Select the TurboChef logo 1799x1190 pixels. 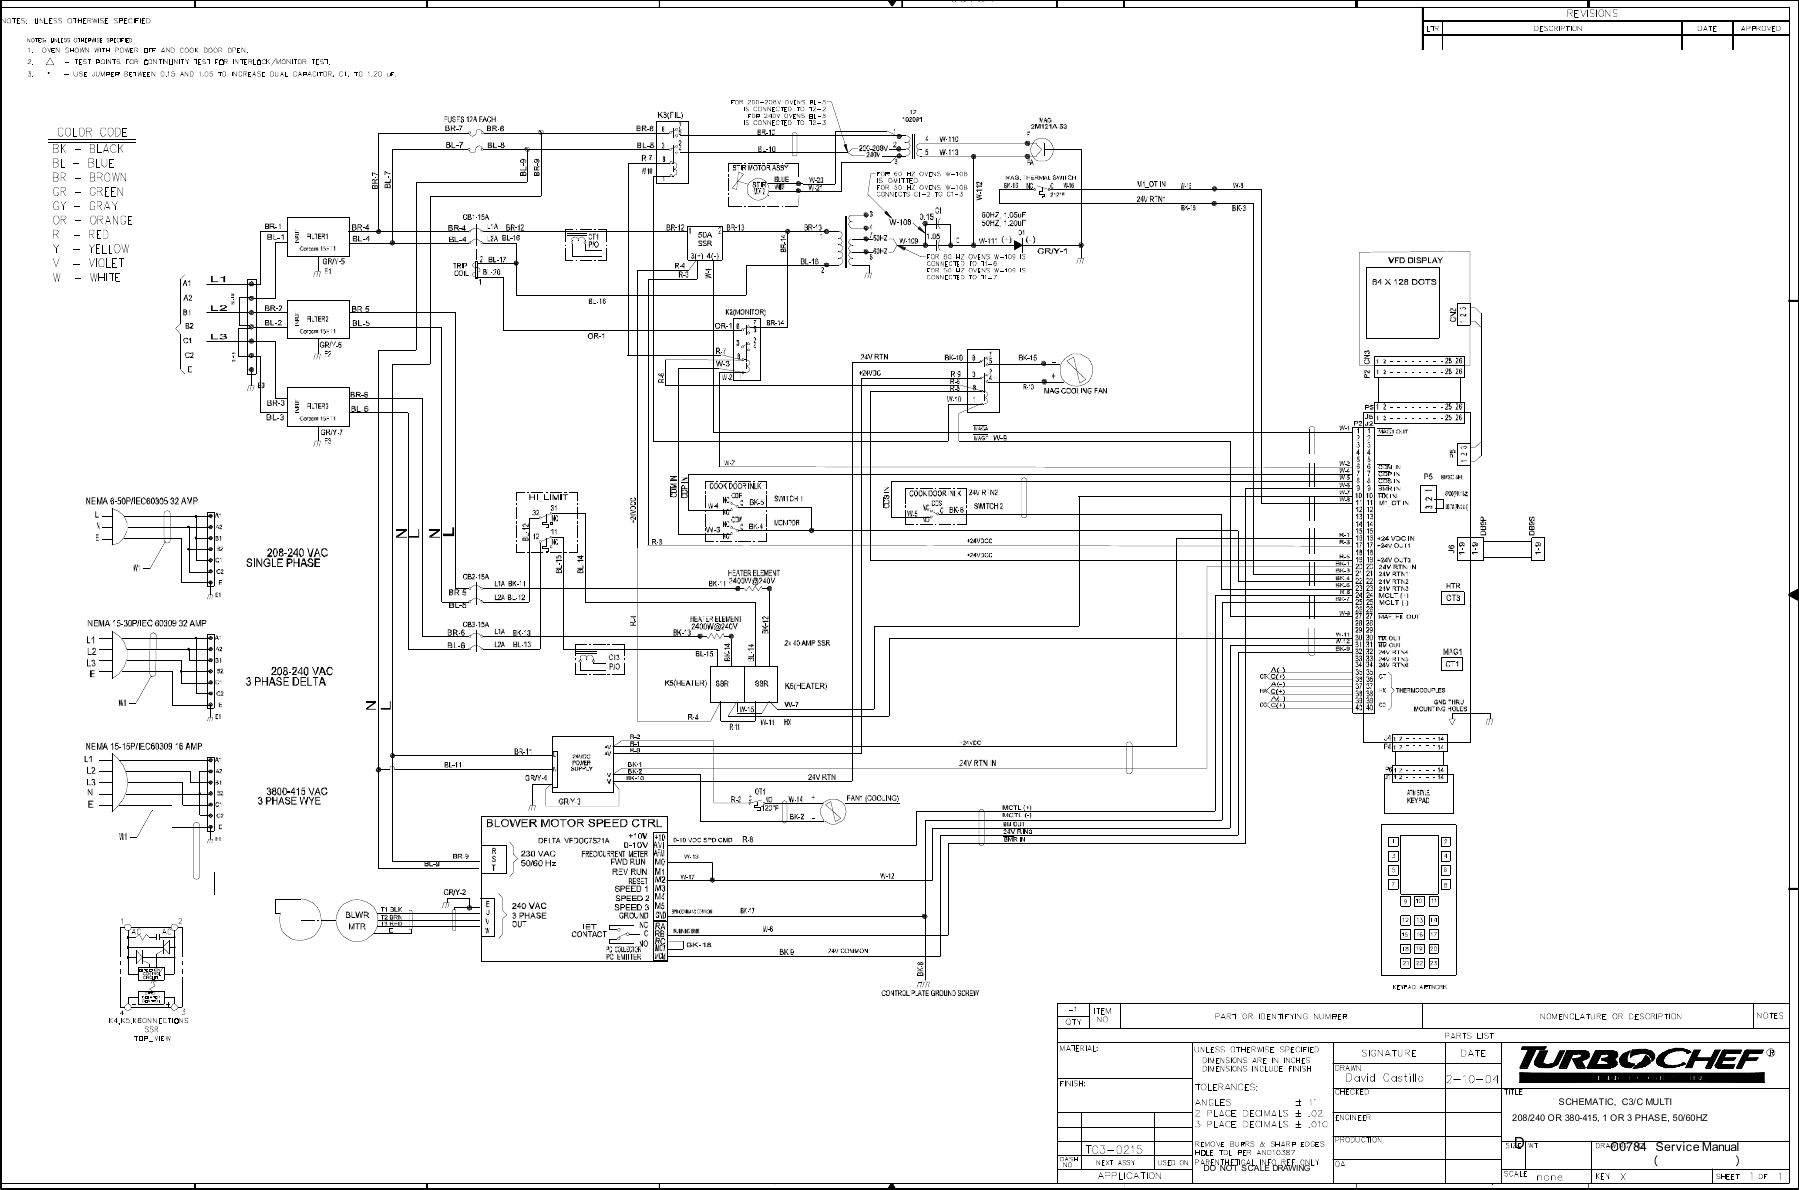pos(1651,1060)
